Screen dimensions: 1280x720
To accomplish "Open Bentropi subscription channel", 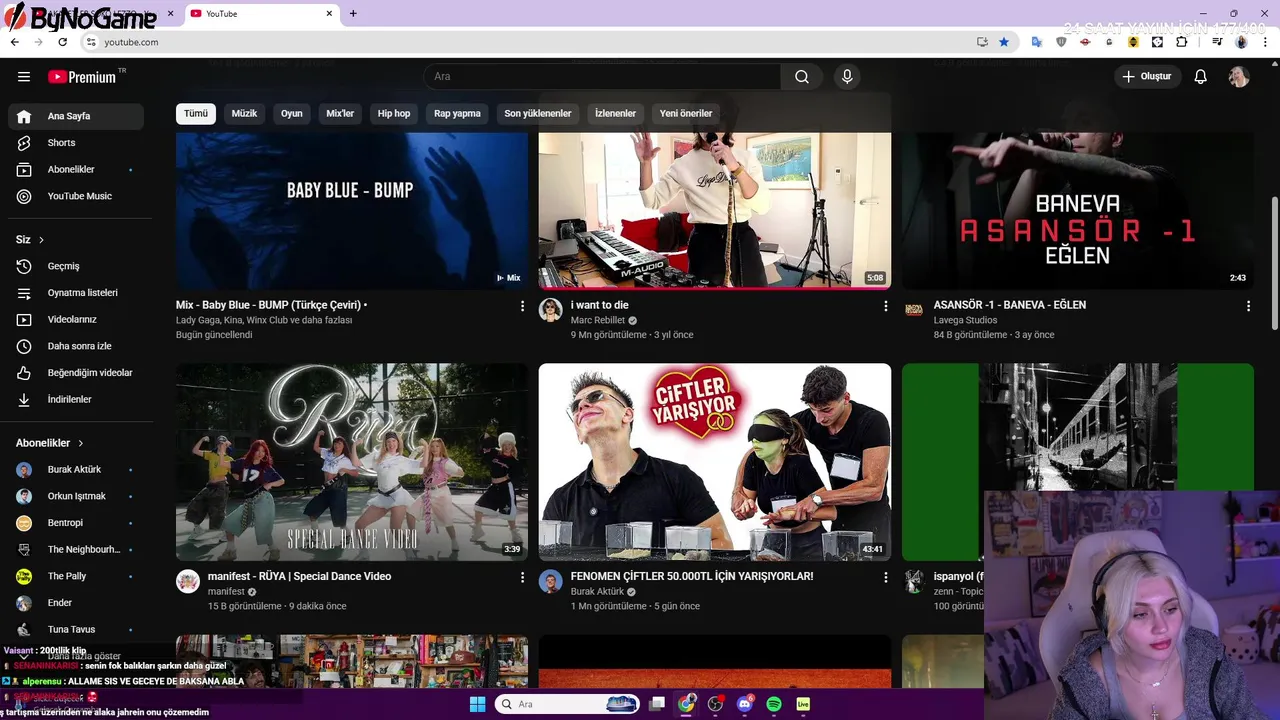I will [x=76, y=523].
